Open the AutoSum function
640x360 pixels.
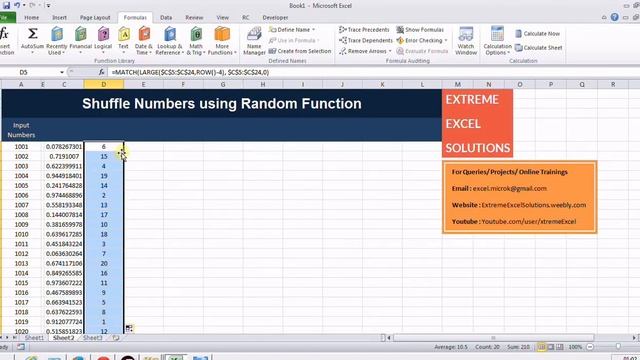(x=32, y=40)
